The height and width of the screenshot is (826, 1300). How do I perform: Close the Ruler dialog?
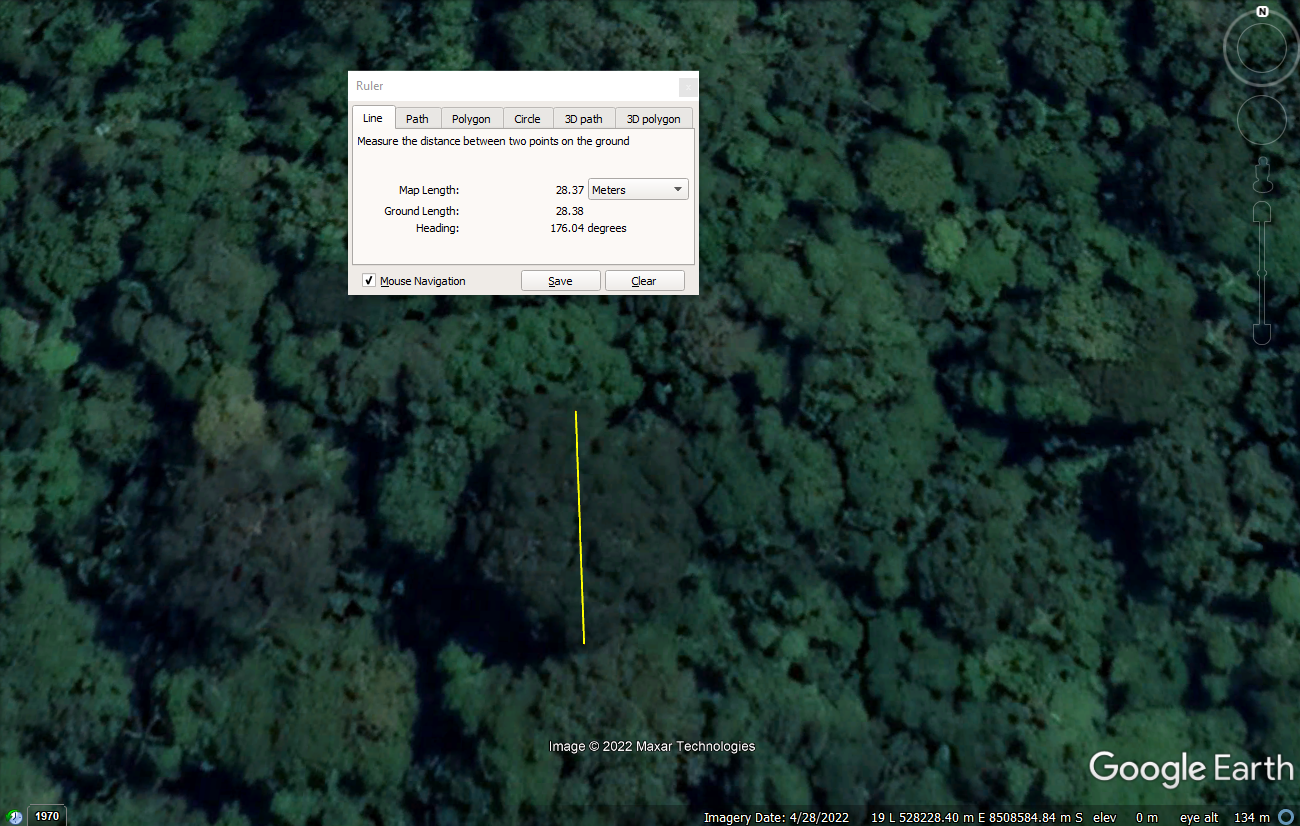pos(686,87)
